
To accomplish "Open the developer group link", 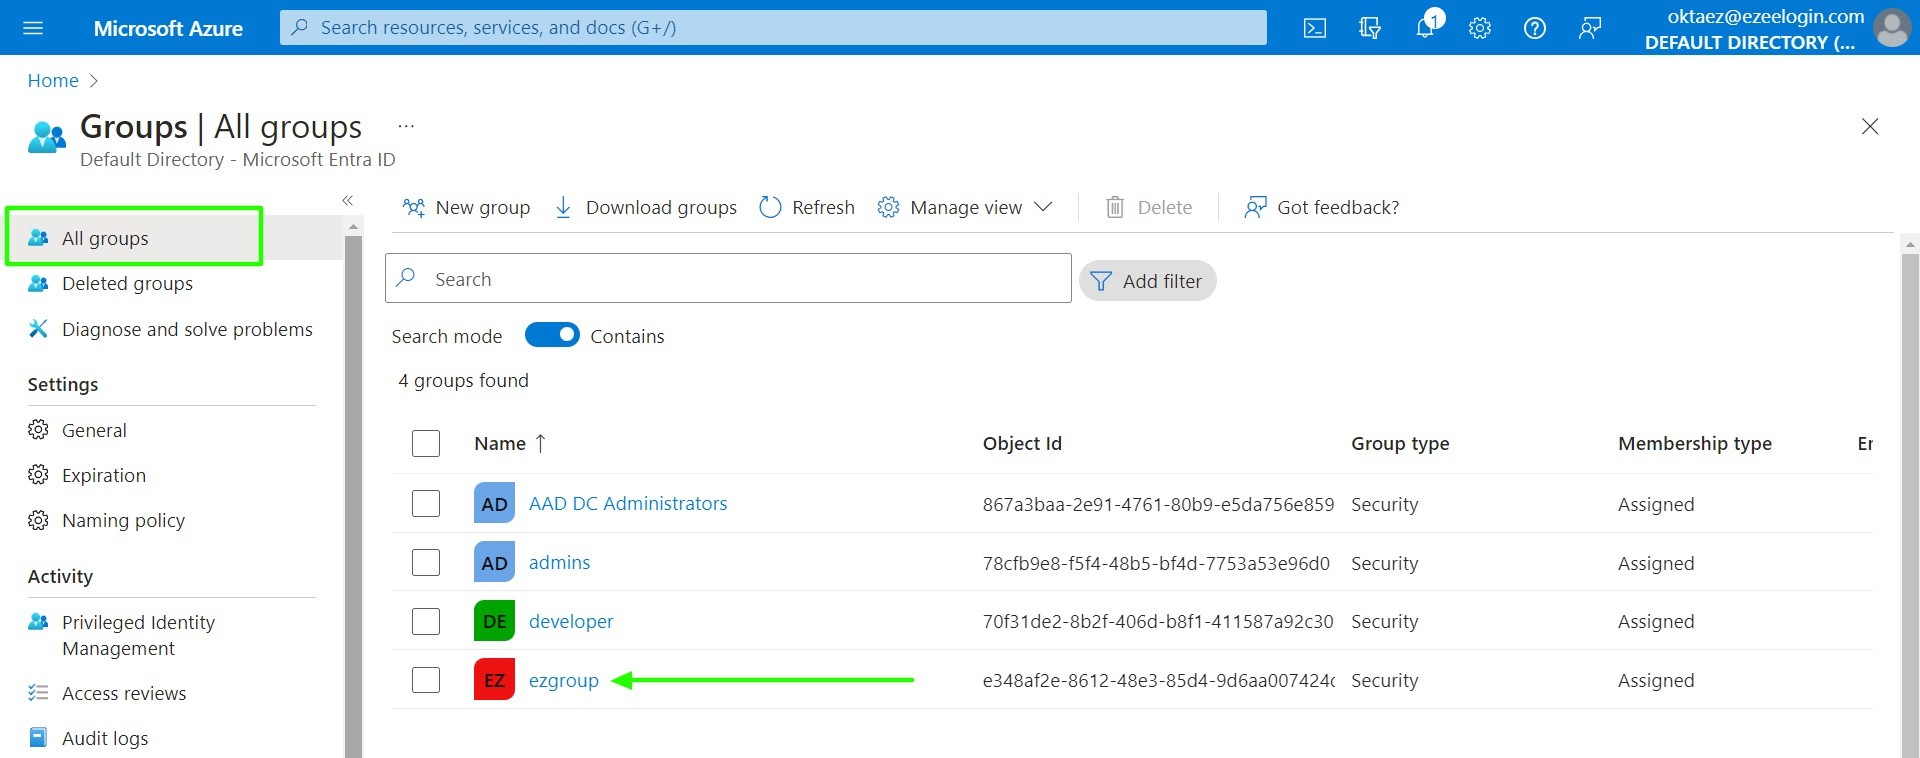I will (x=571, y=621).
